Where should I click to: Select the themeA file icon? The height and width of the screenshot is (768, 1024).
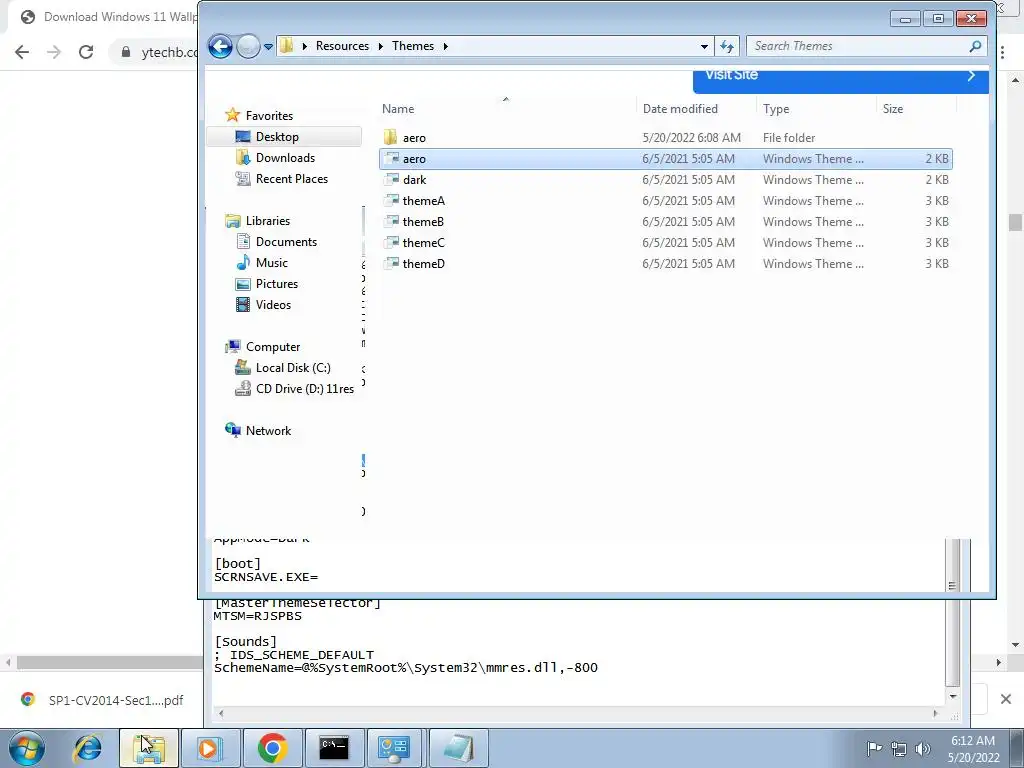click(x=391, y=200)
